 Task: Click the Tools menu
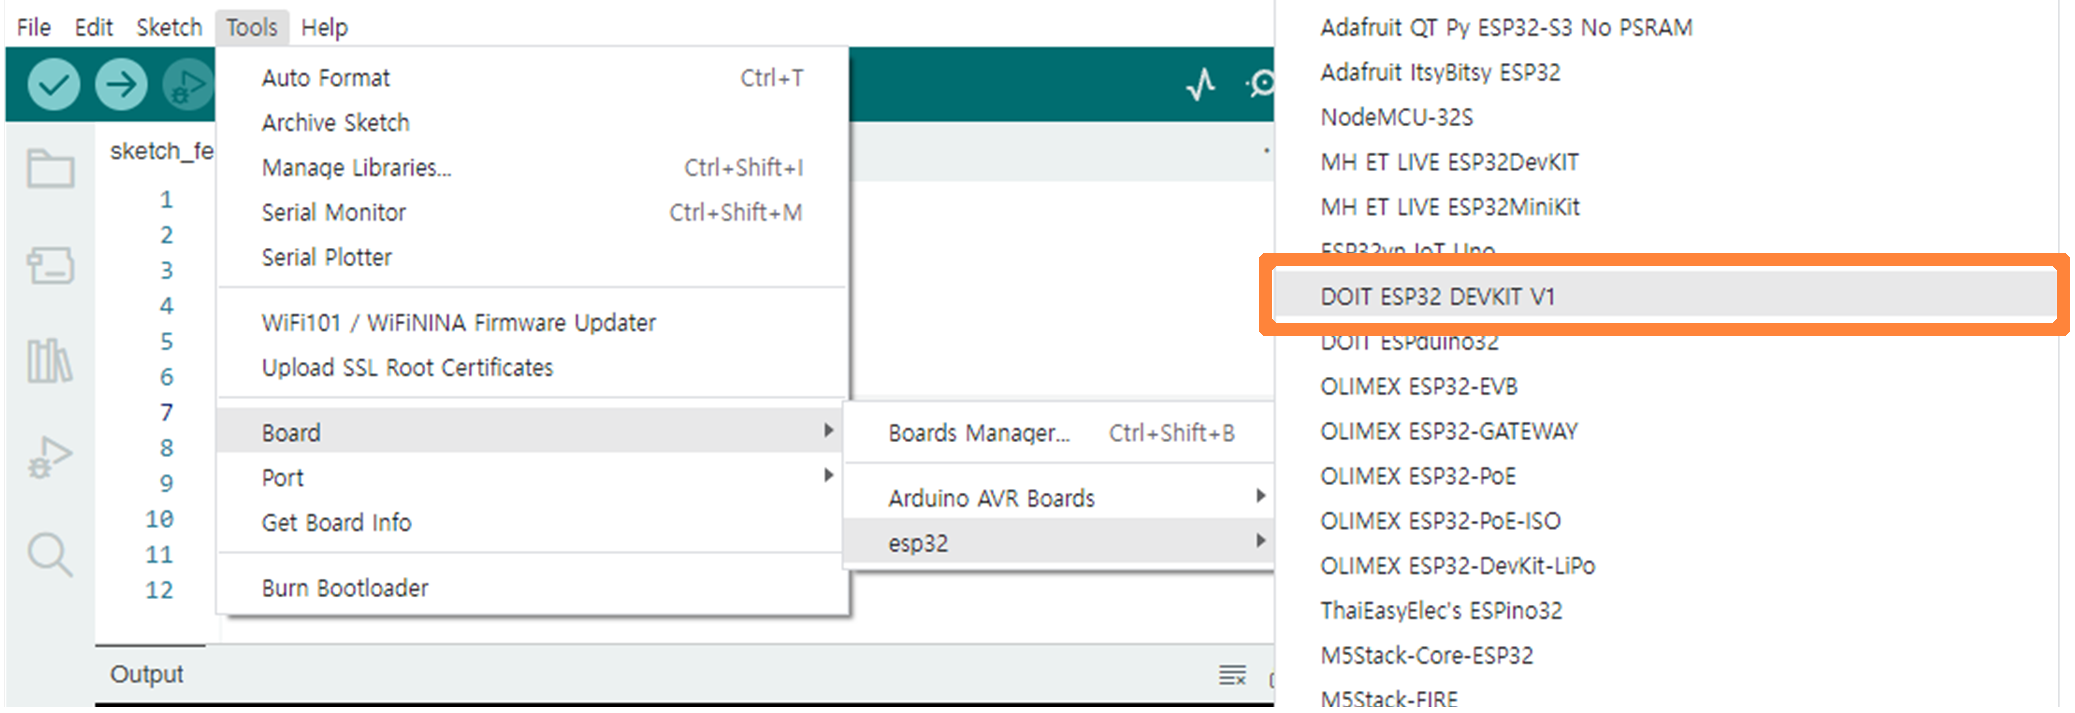[x=251, y=27]
